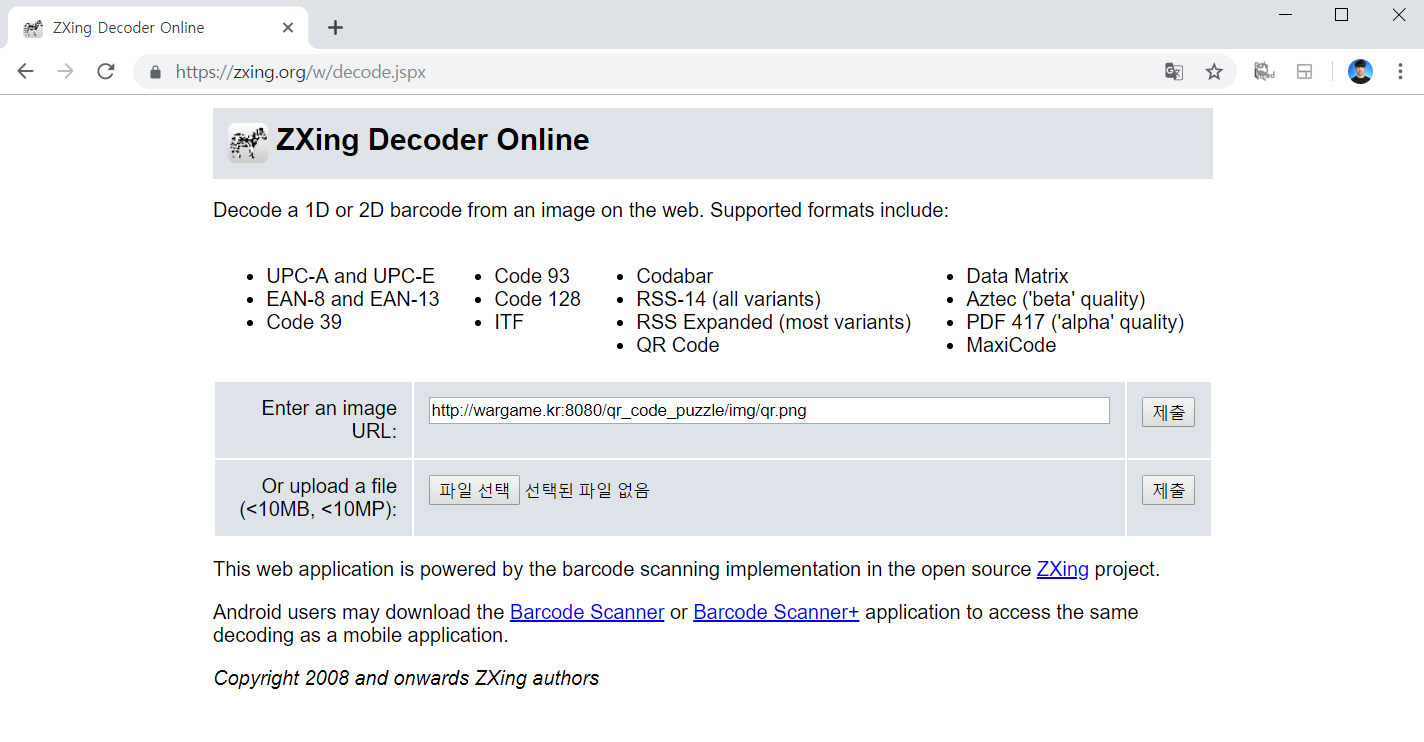Screen dimensions: 1424x742
Task: Click the padlock site security icon
Action: (154, 72)
